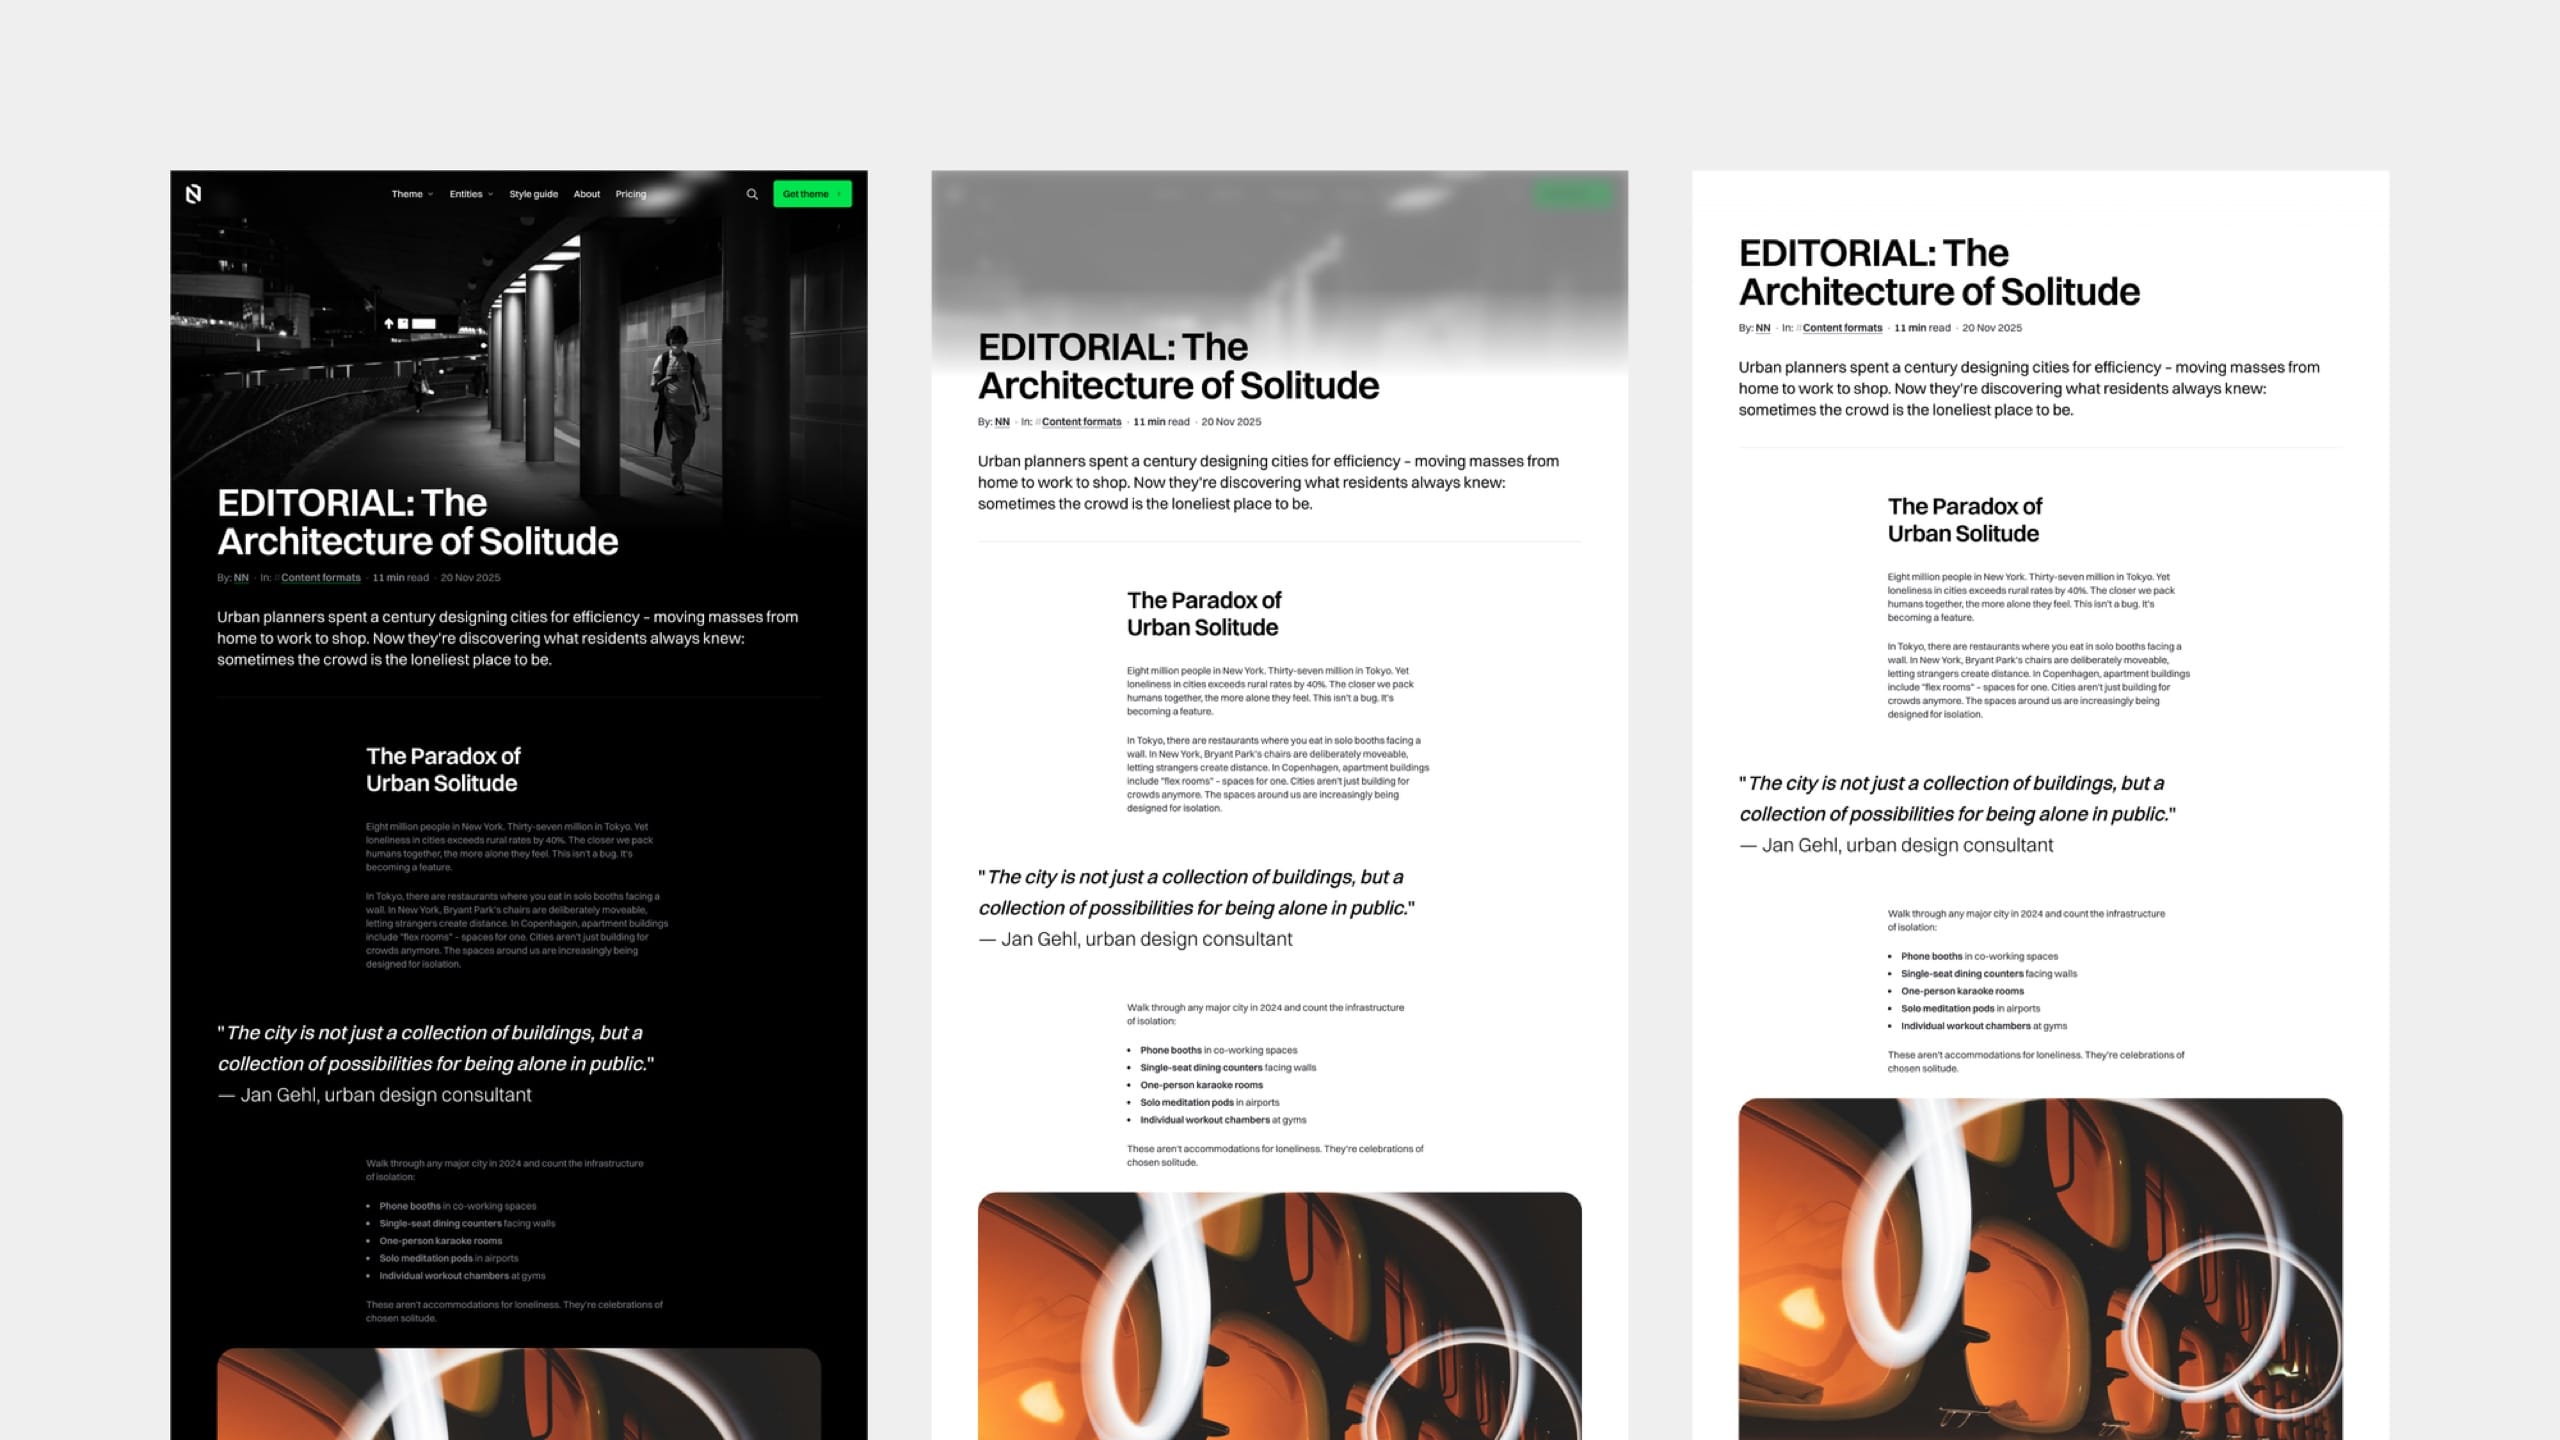This screenshot has height=1440, width=2560.
Task: Click the orange capsule image in dark page
Action: 518,1394
